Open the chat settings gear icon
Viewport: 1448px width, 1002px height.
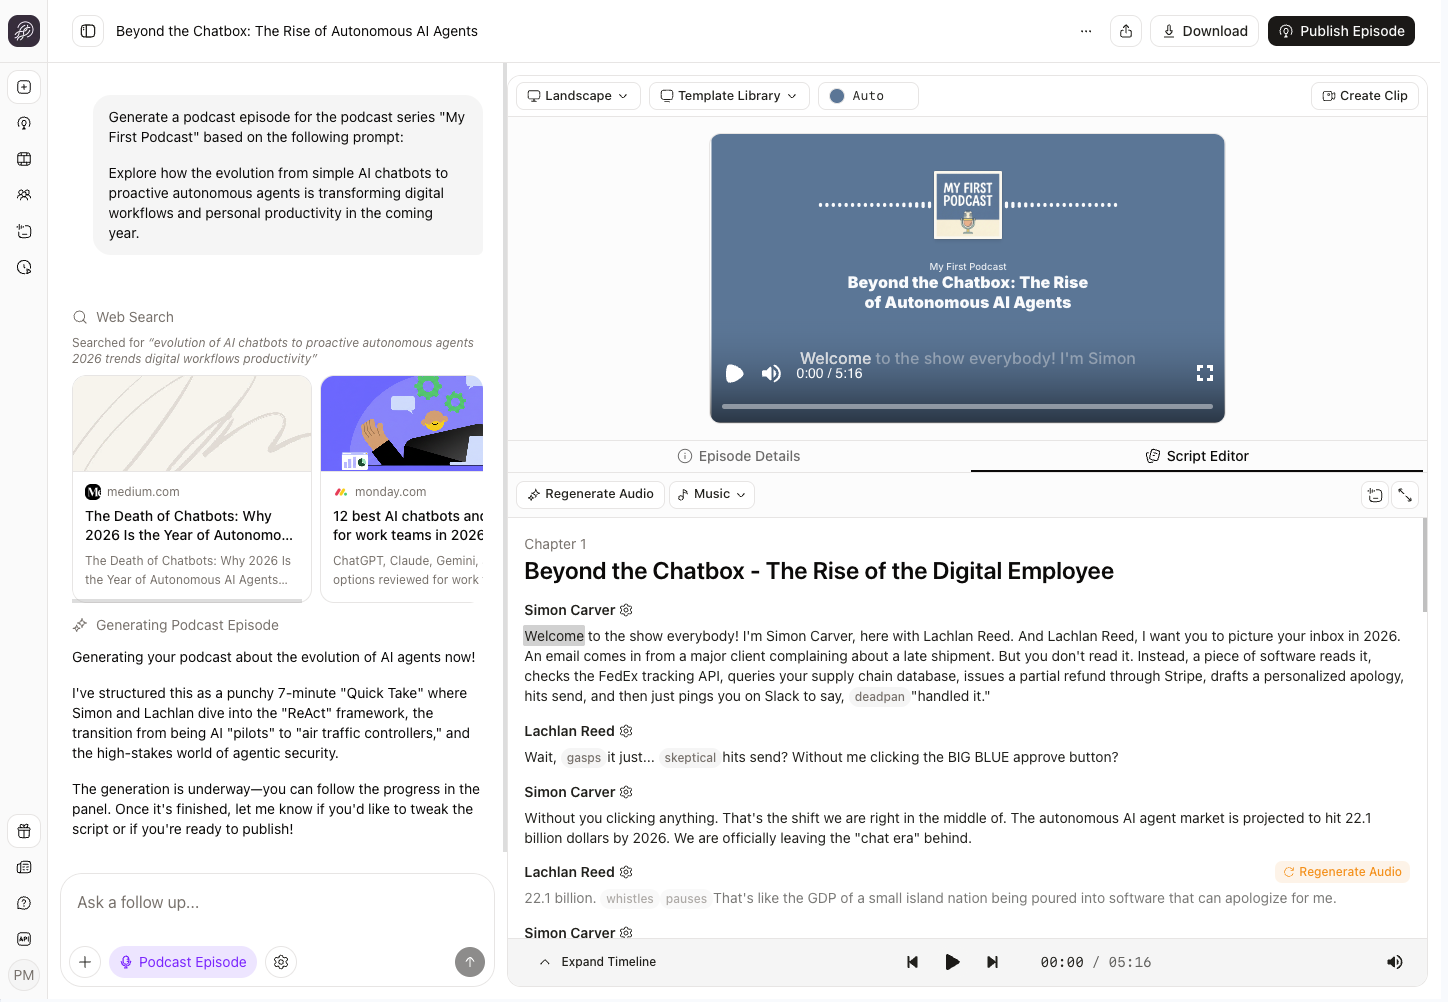(281, 962)
